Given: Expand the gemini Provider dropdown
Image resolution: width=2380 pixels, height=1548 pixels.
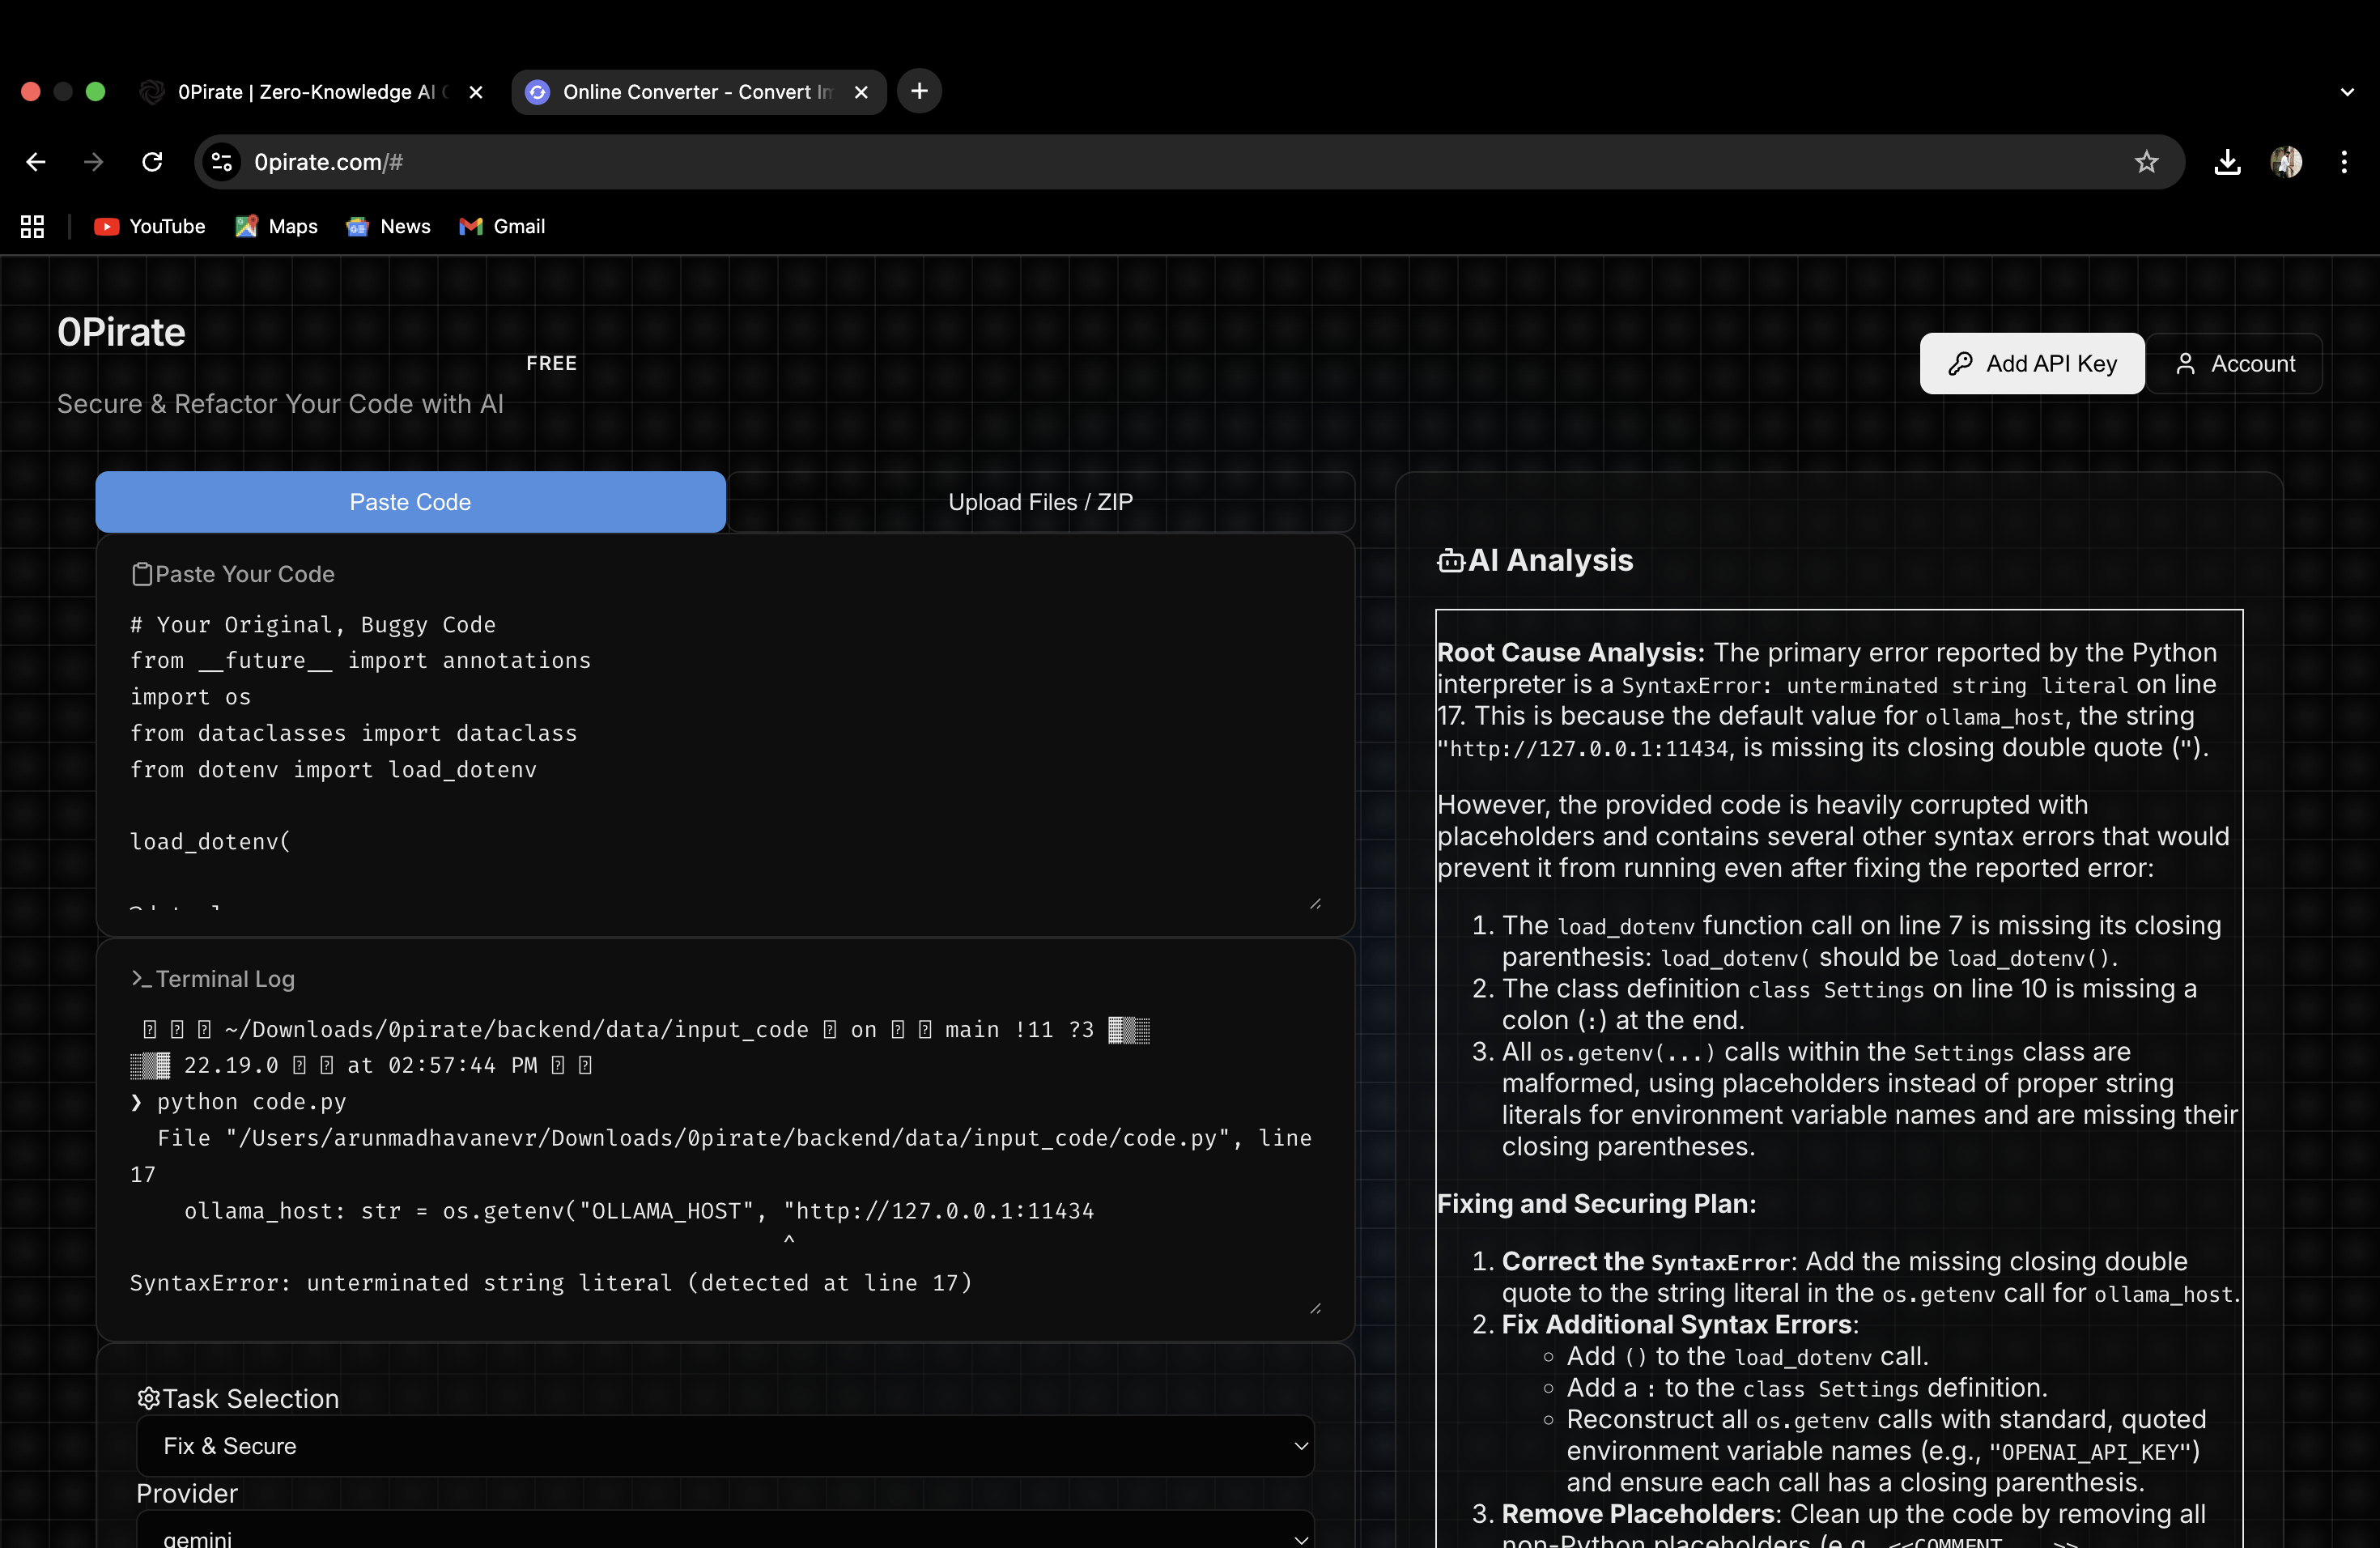Looking at the screenshot, I should (725, 1536).
